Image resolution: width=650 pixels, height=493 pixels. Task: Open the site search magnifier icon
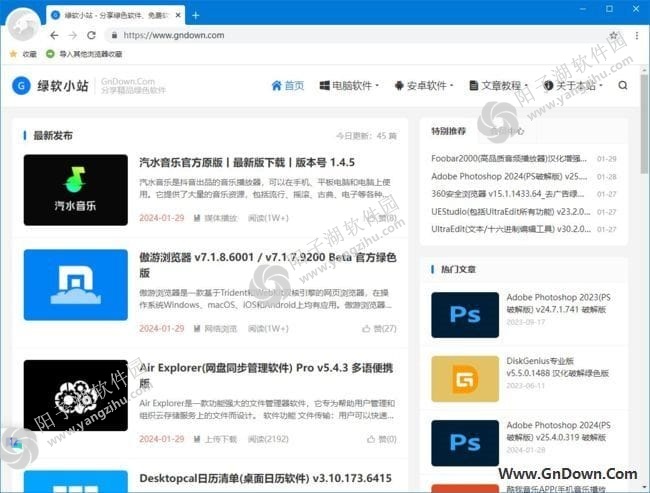pos(622,85)
